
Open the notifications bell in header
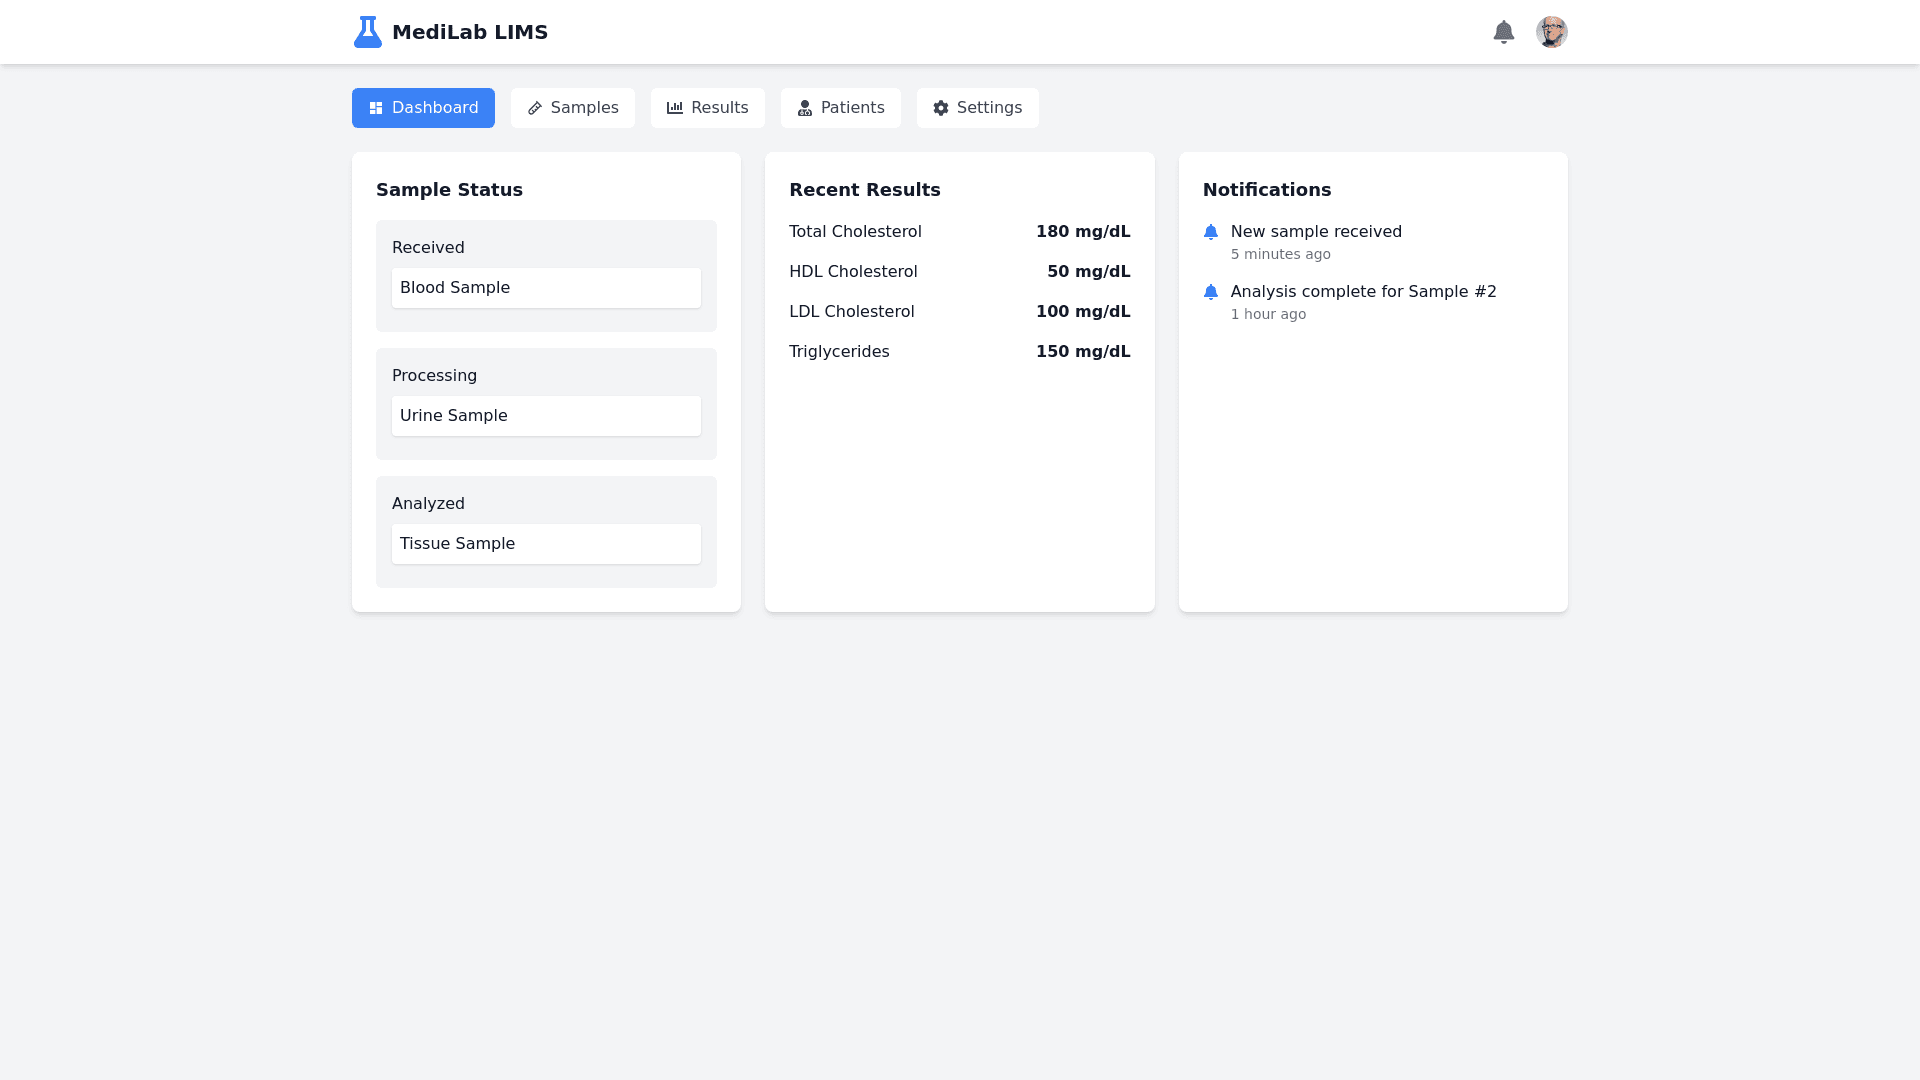point(1503,32)
